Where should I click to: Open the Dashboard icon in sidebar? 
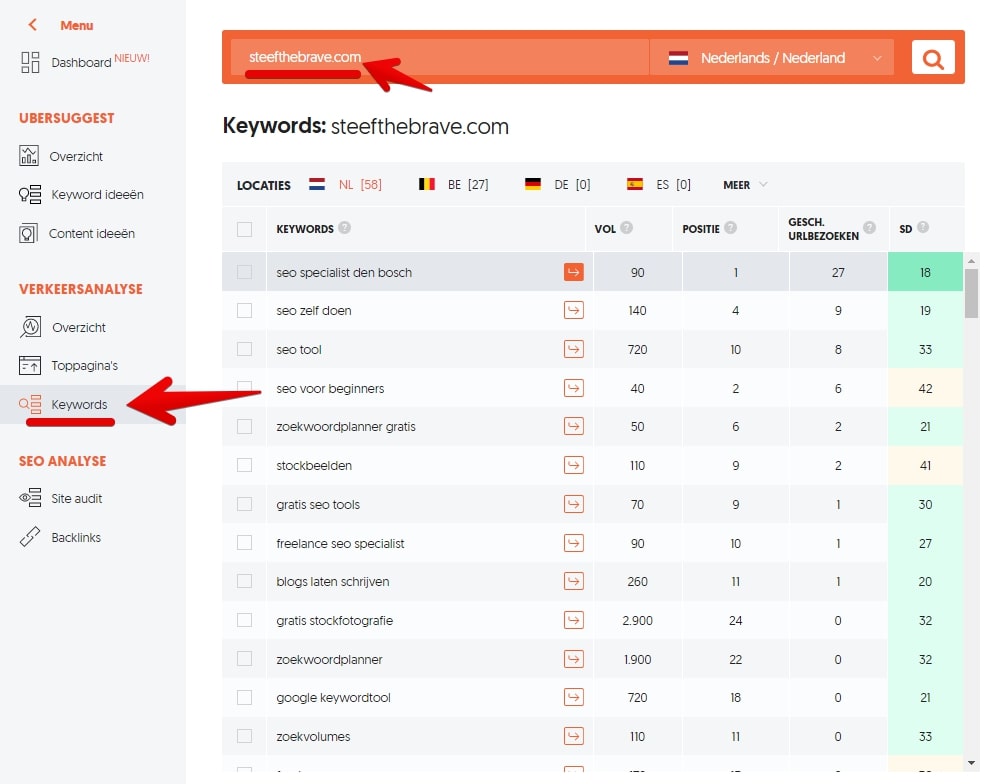(30, 62)
